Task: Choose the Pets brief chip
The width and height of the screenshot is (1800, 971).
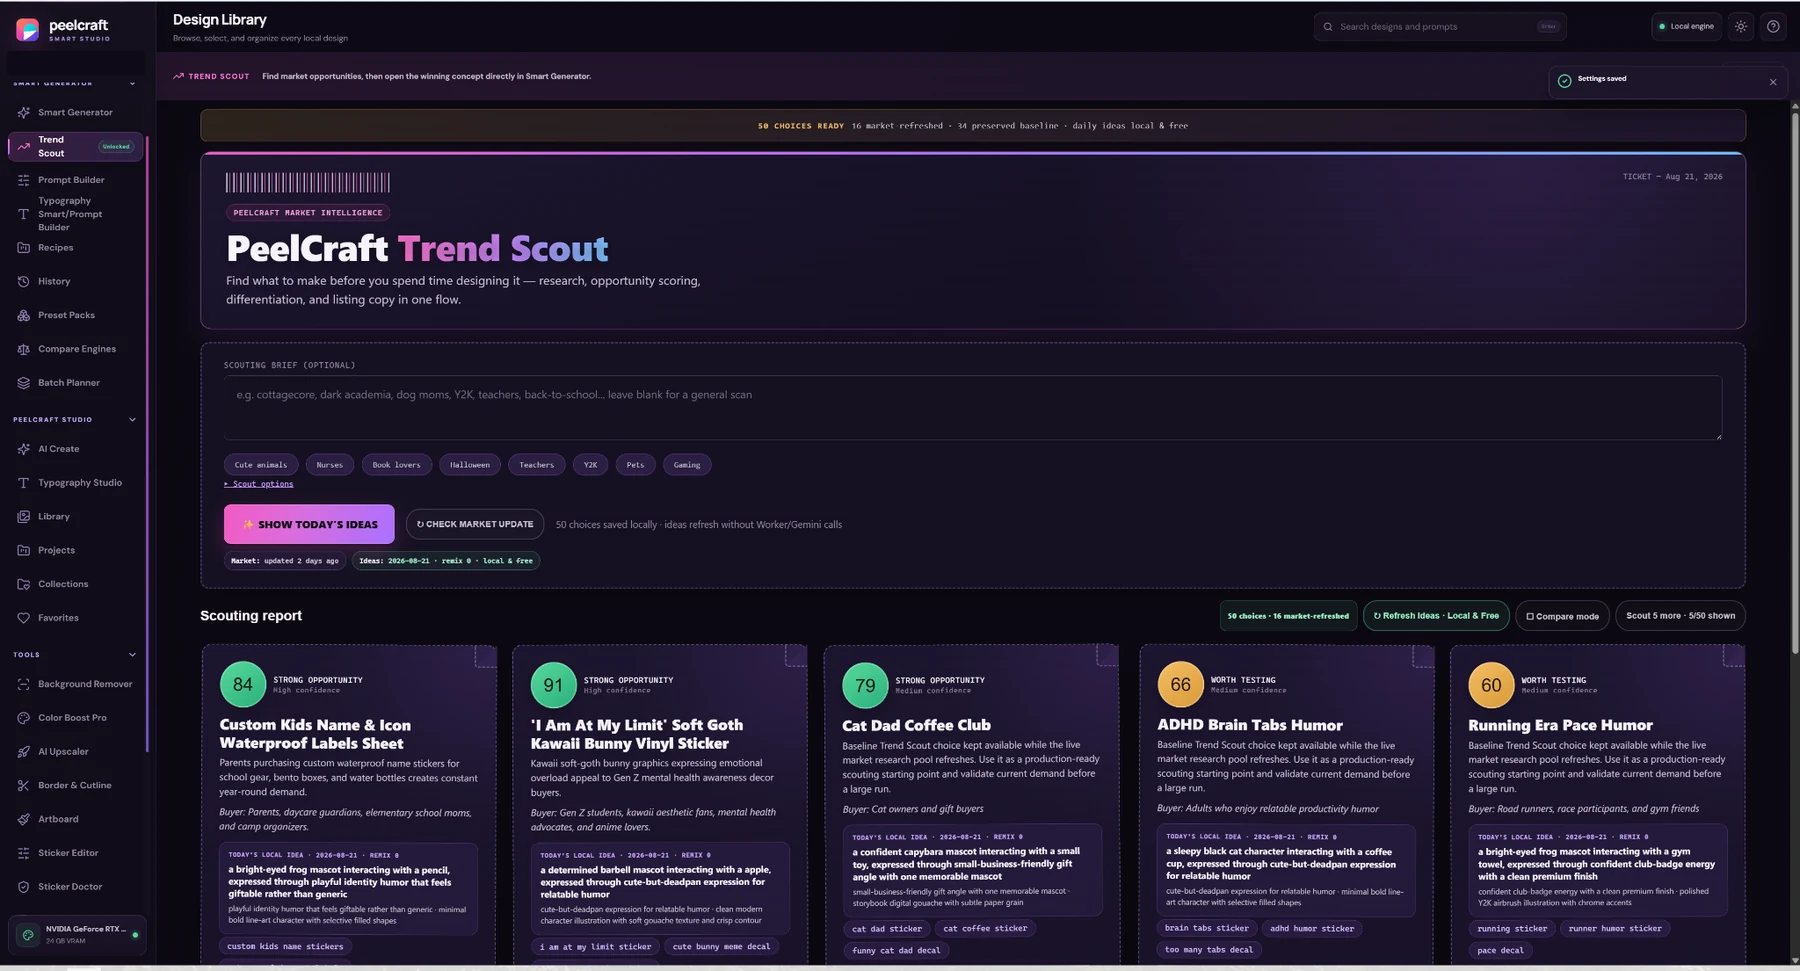Action: coord(636,465)
